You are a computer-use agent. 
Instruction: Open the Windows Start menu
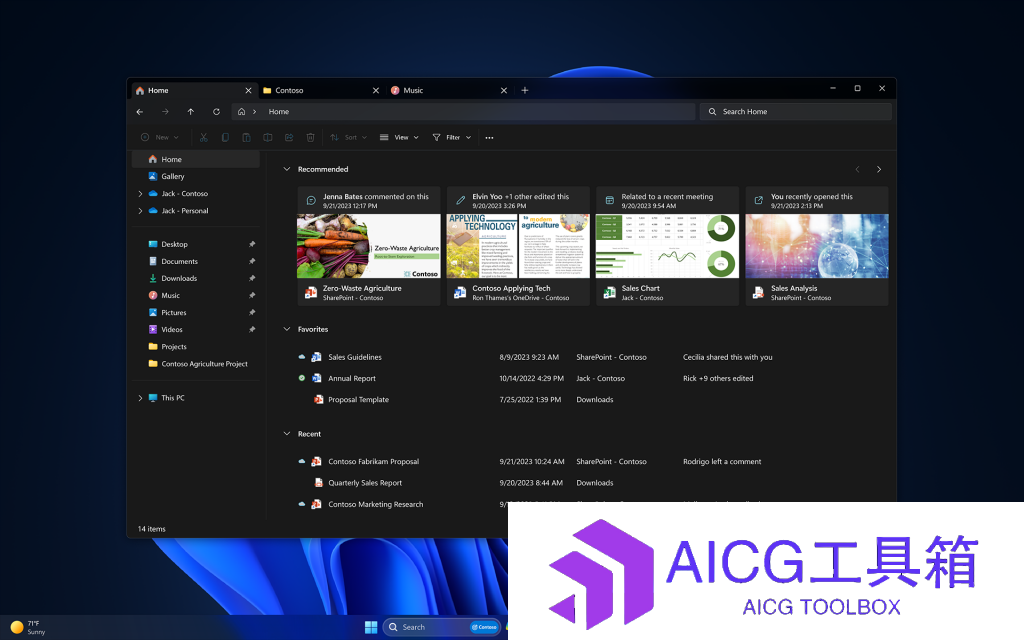pyautogui.click(x=371, y=627)
